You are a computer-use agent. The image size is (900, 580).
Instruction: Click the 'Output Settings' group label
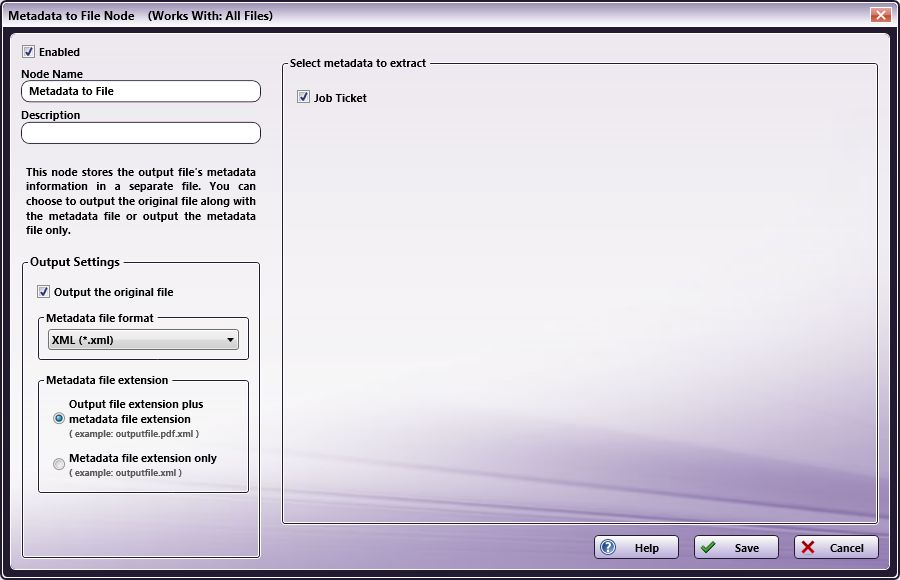(75, 262)
